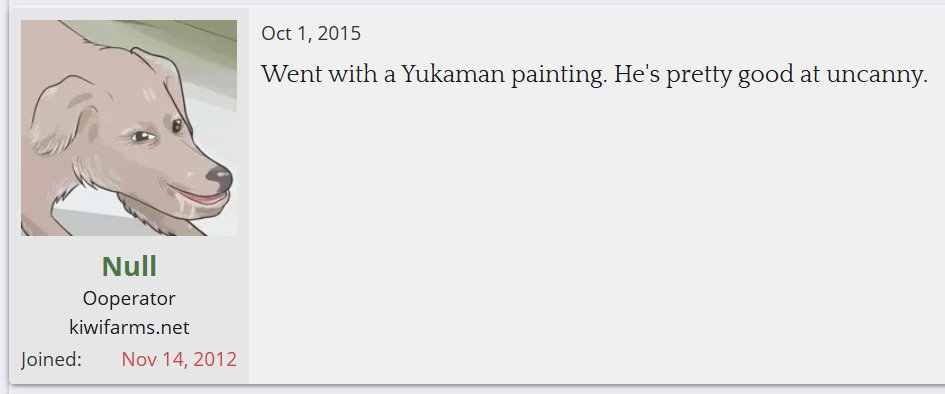945x394 pixels.
Task: Click the dog's nose in the avatar
Action: [219, 178]
